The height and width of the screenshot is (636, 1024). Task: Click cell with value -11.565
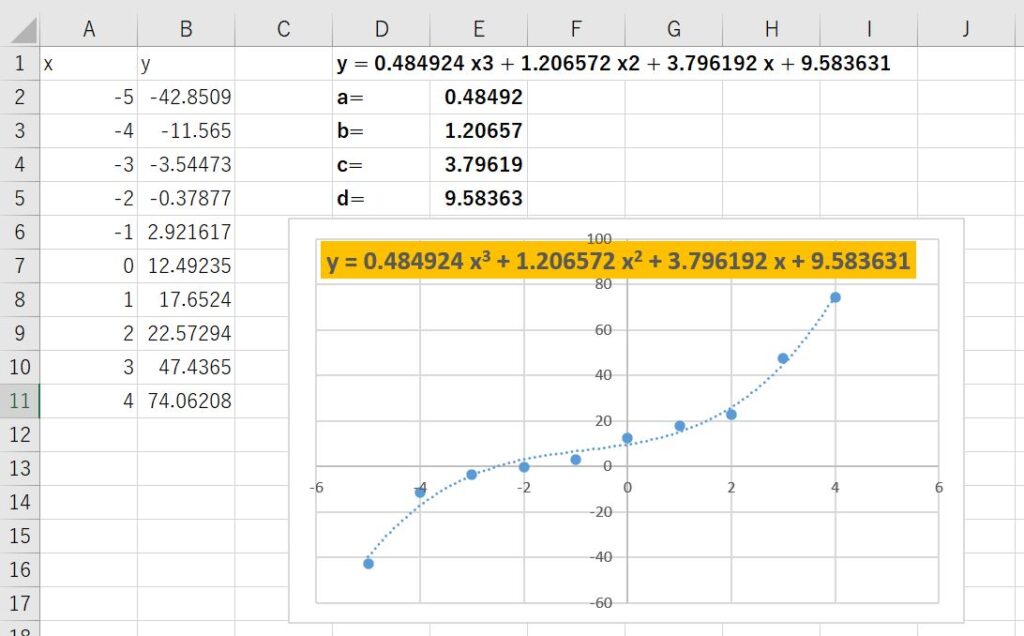point(186,131)
